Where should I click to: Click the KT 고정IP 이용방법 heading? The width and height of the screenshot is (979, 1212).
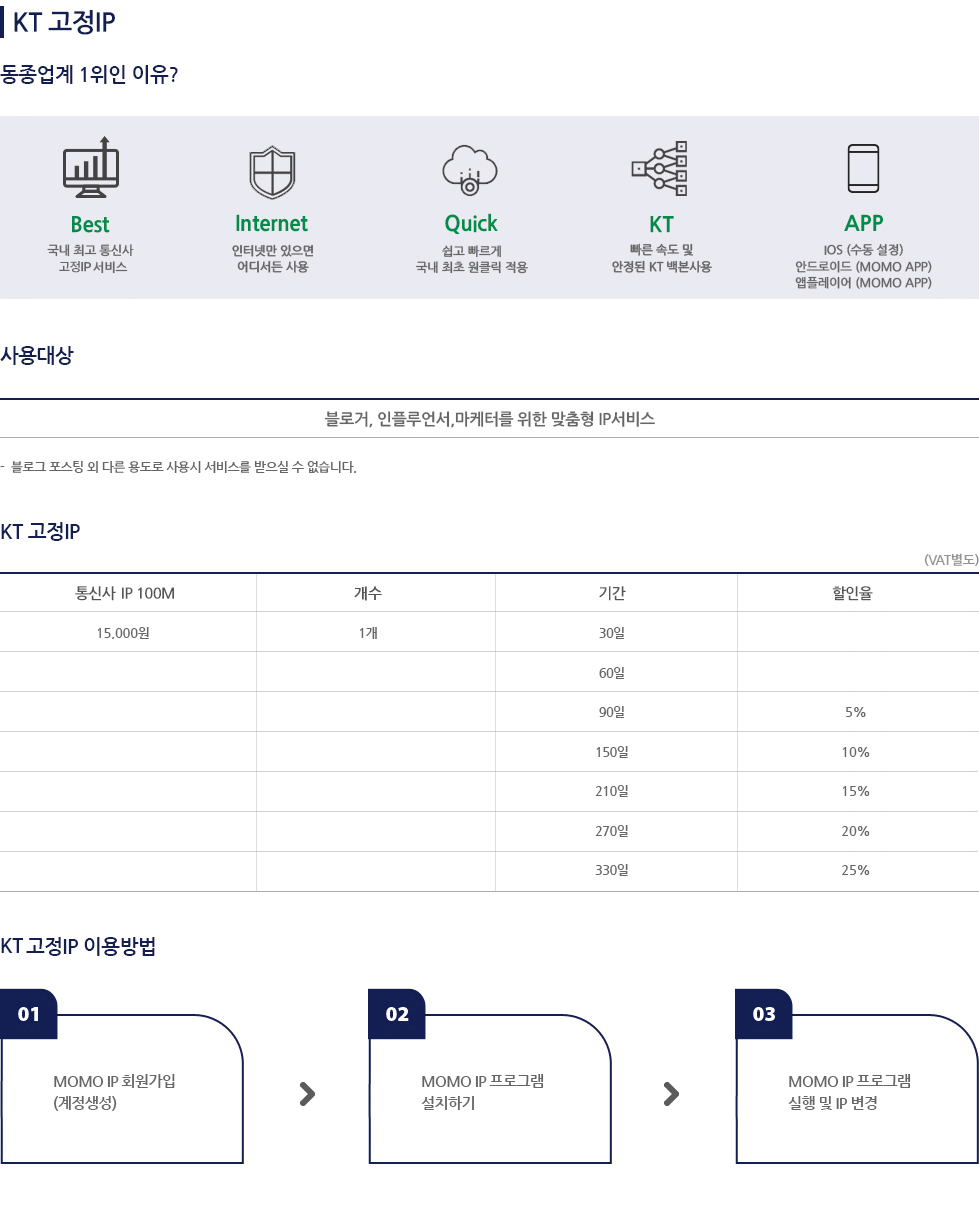(78, 946)
